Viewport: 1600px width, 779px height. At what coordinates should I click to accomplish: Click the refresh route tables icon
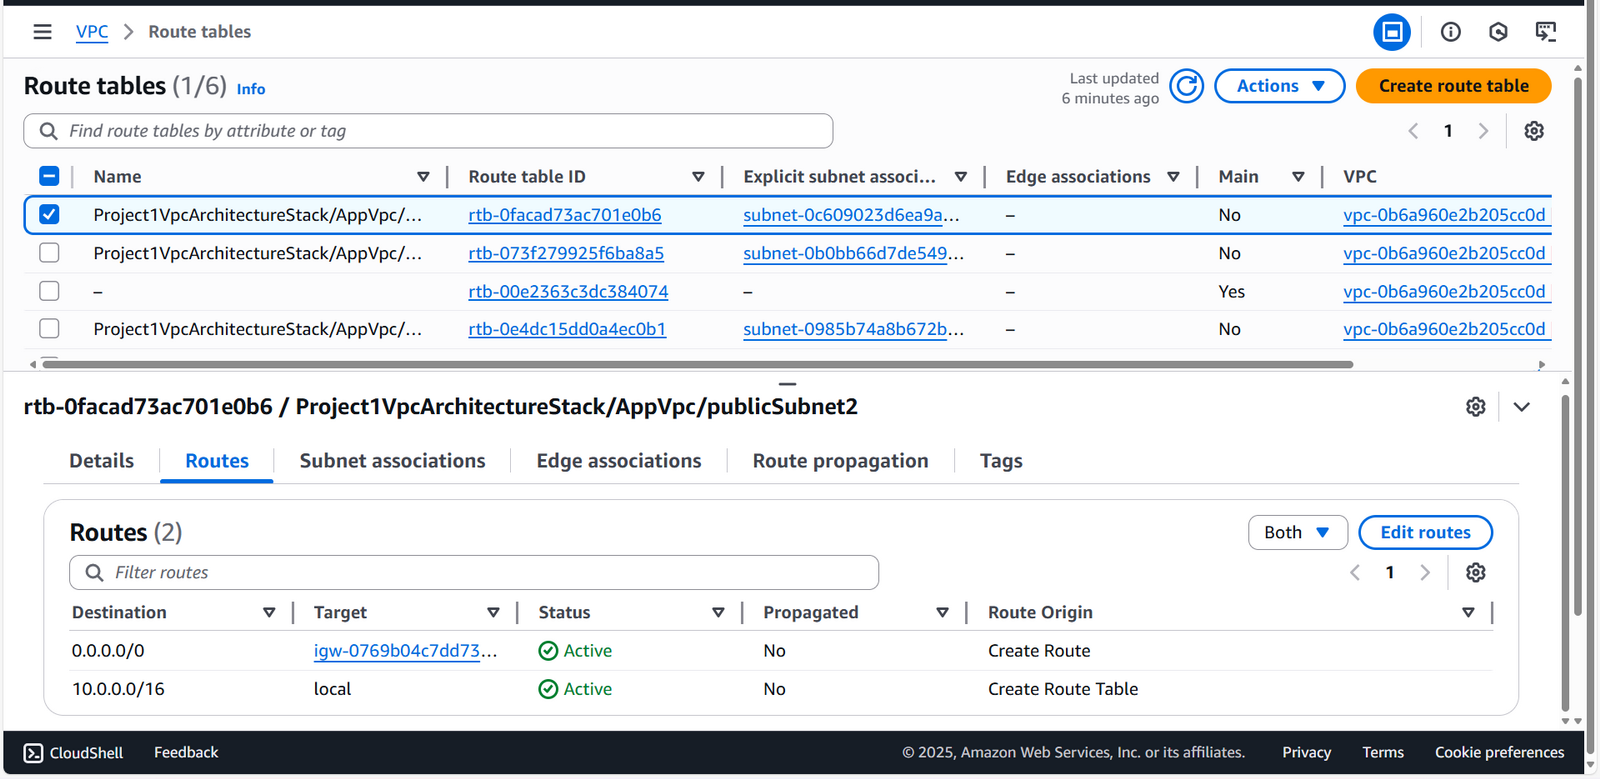[x=1186, y=87]
